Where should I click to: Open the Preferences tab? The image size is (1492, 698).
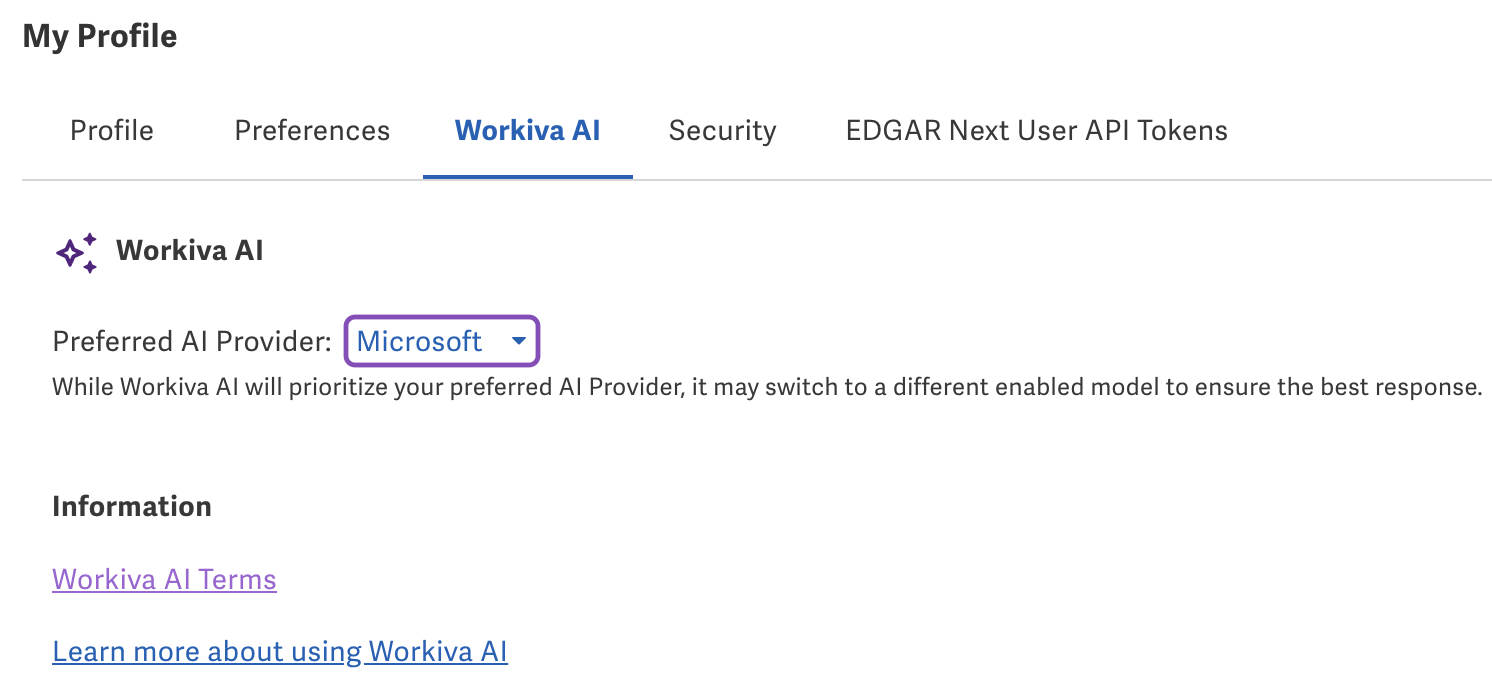point(312,130)
